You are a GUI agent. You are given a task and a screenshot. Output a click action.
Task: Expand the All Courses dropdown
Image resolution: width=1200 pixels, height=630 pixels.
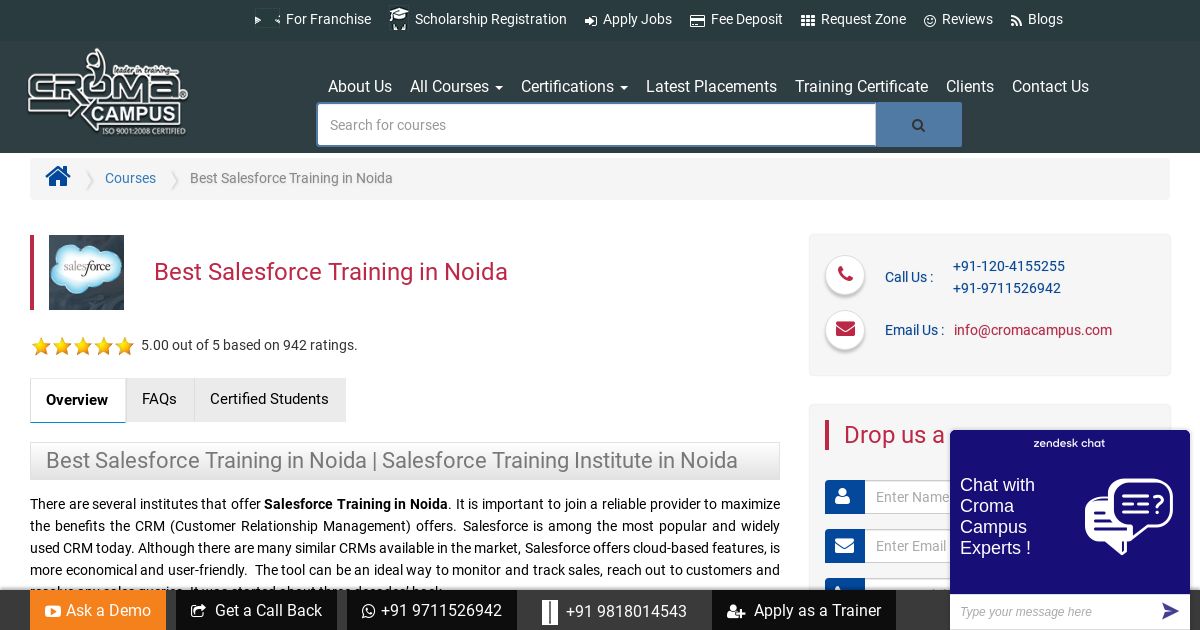tap(456, 87)
